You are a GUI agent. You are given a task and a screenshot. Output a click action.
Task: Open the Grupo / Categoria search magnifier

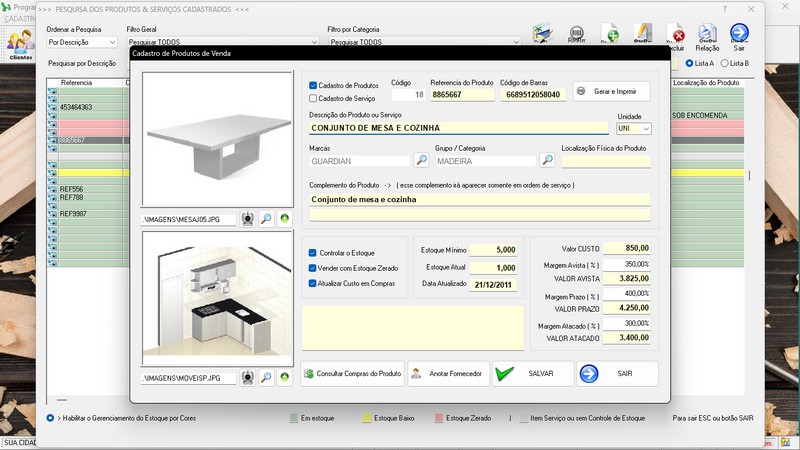coord(547,160)
